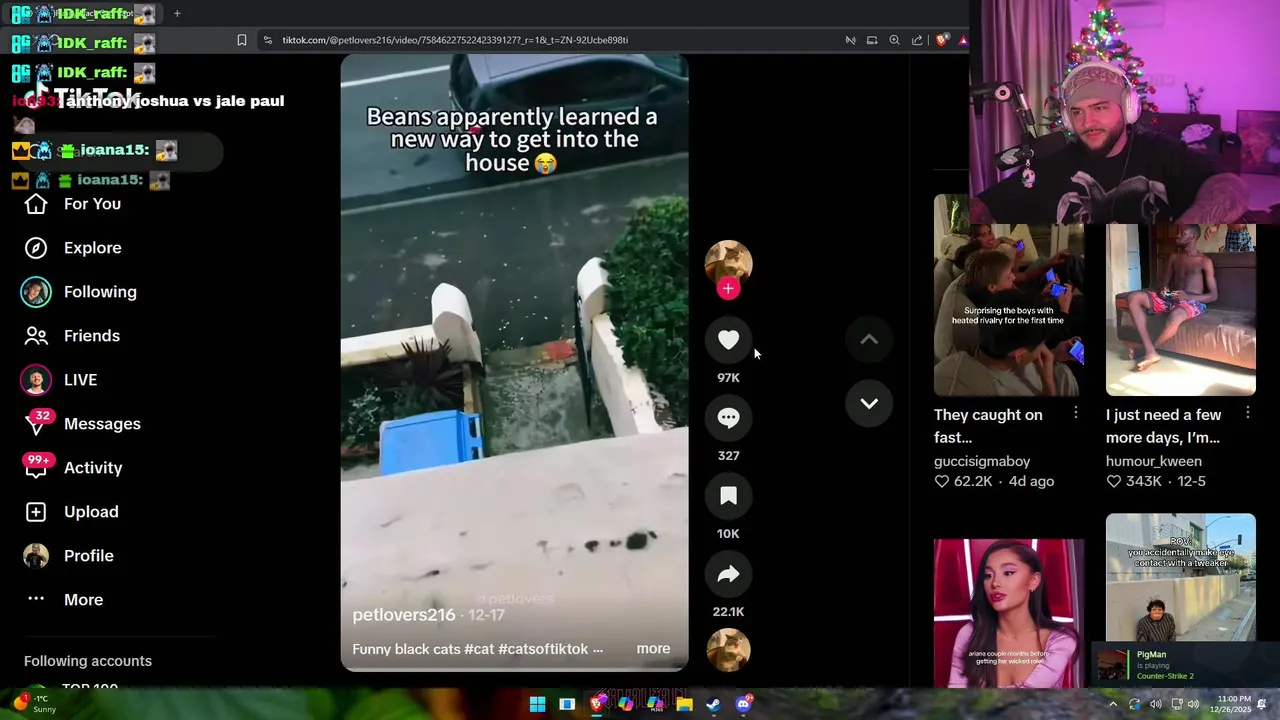The width and height of the screenshot is (1280, 720).
Task: Play the humour_kween video thumbnail
Action: point(1181,309)
